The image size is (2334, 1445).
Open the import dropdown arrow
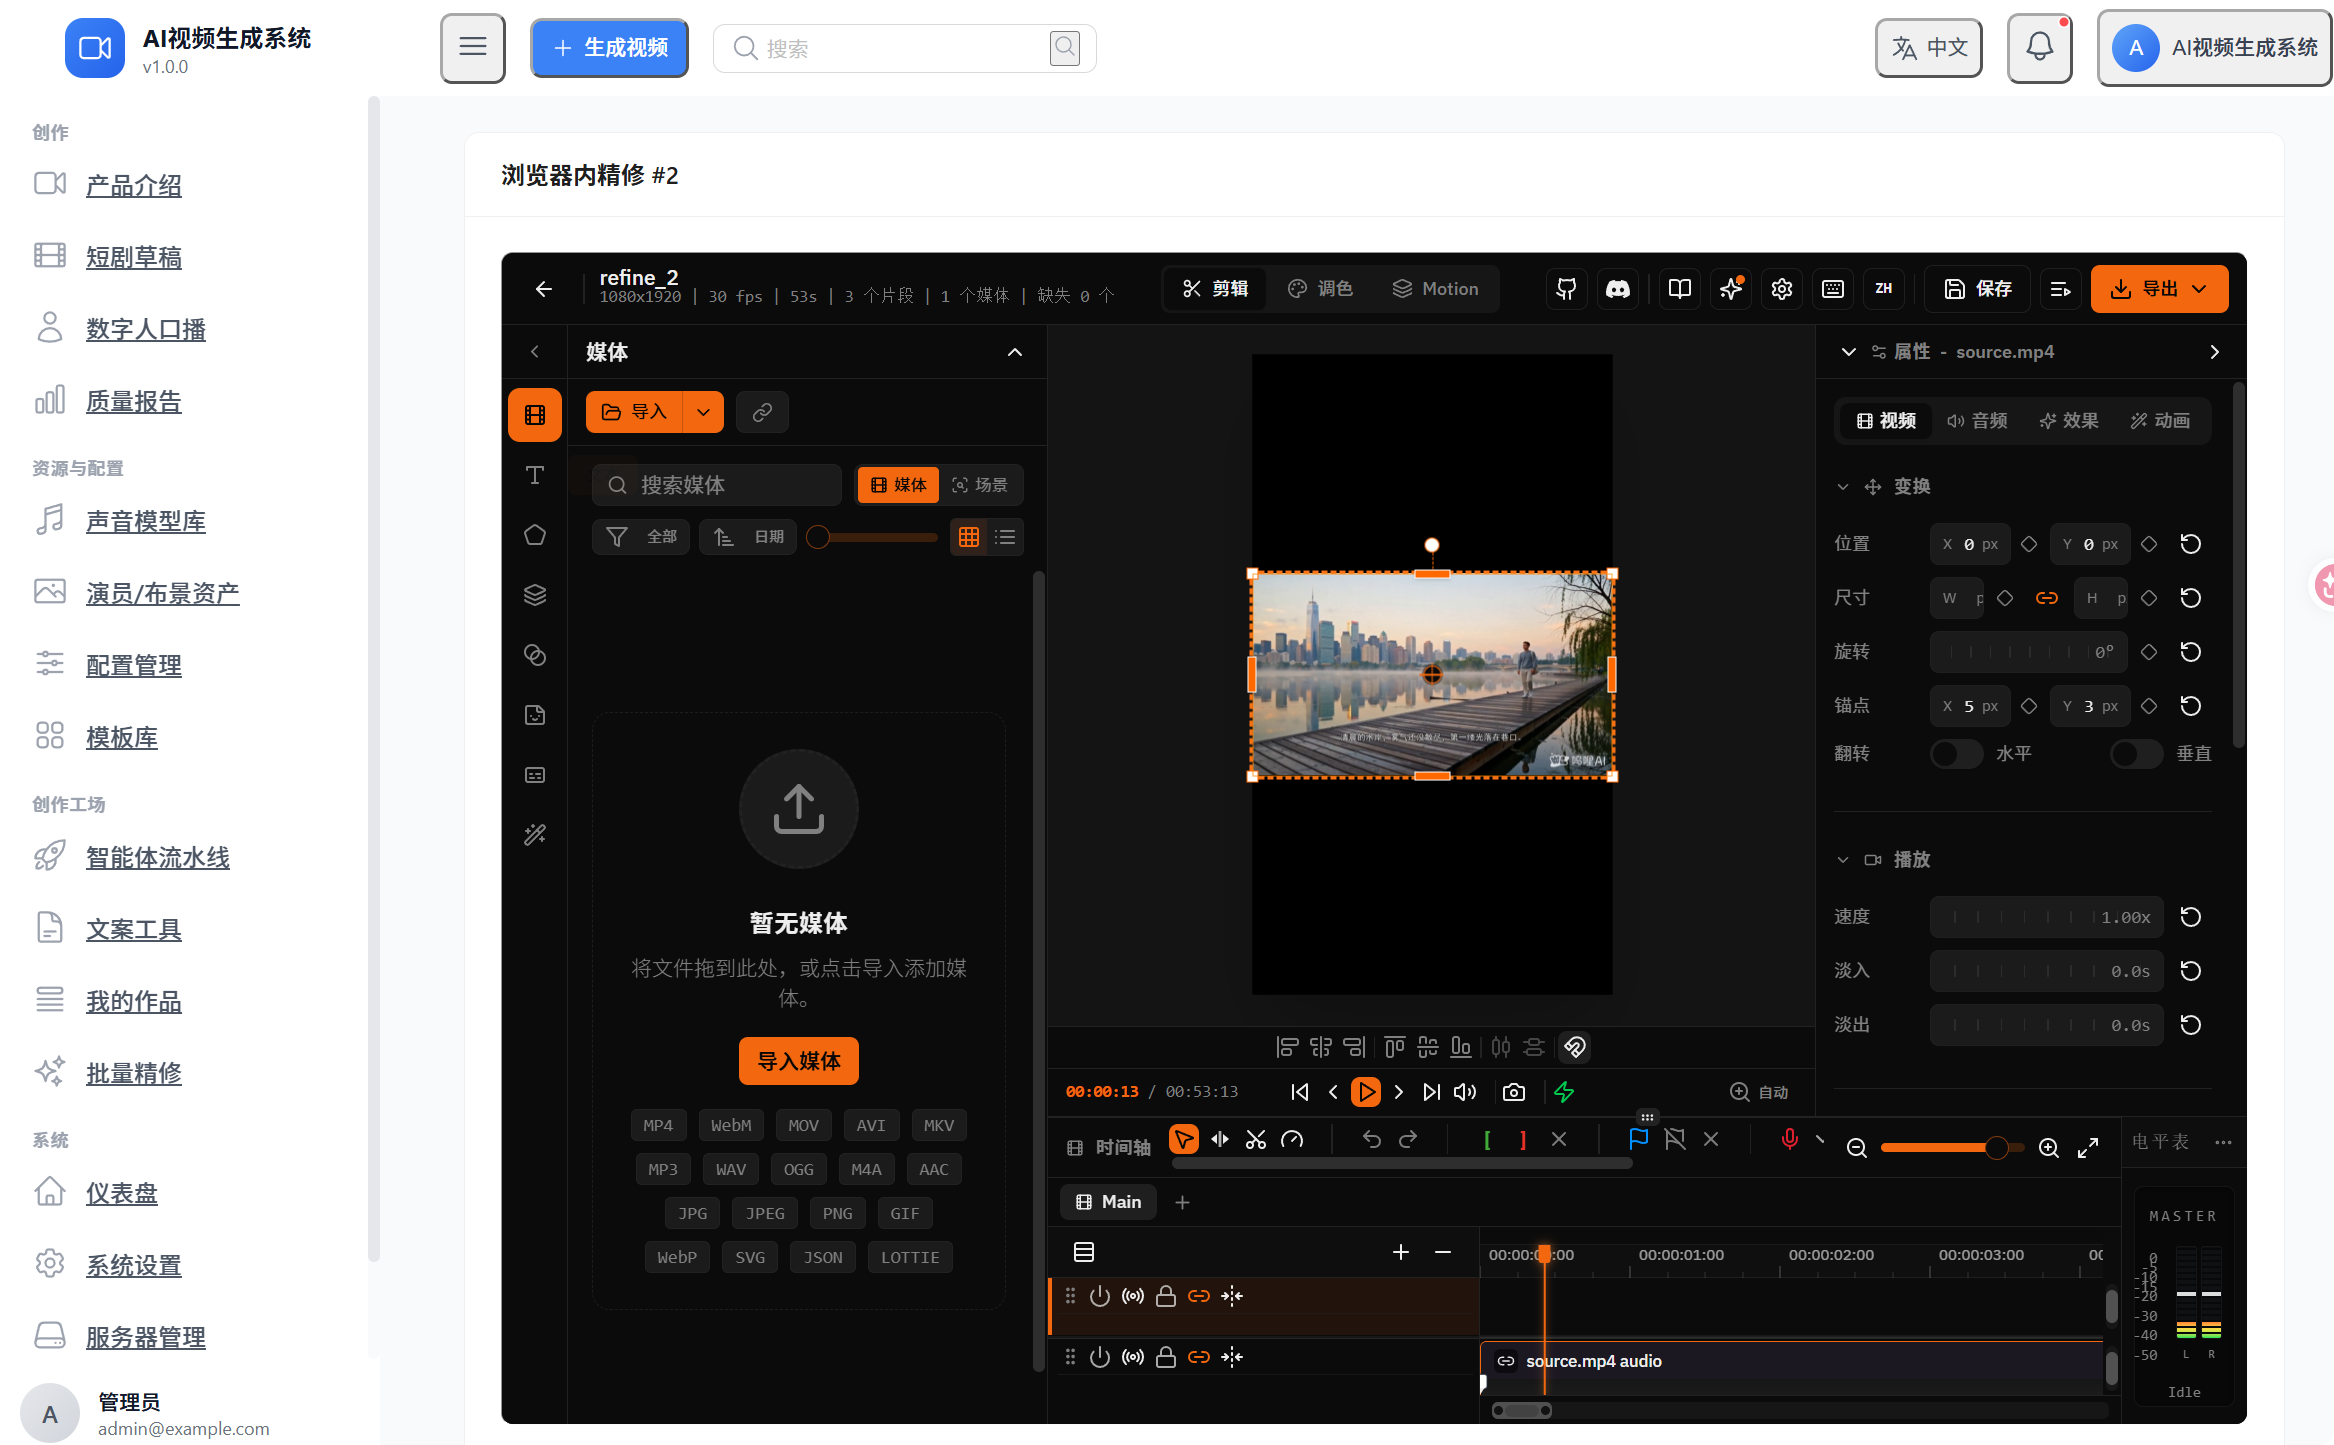703,412
